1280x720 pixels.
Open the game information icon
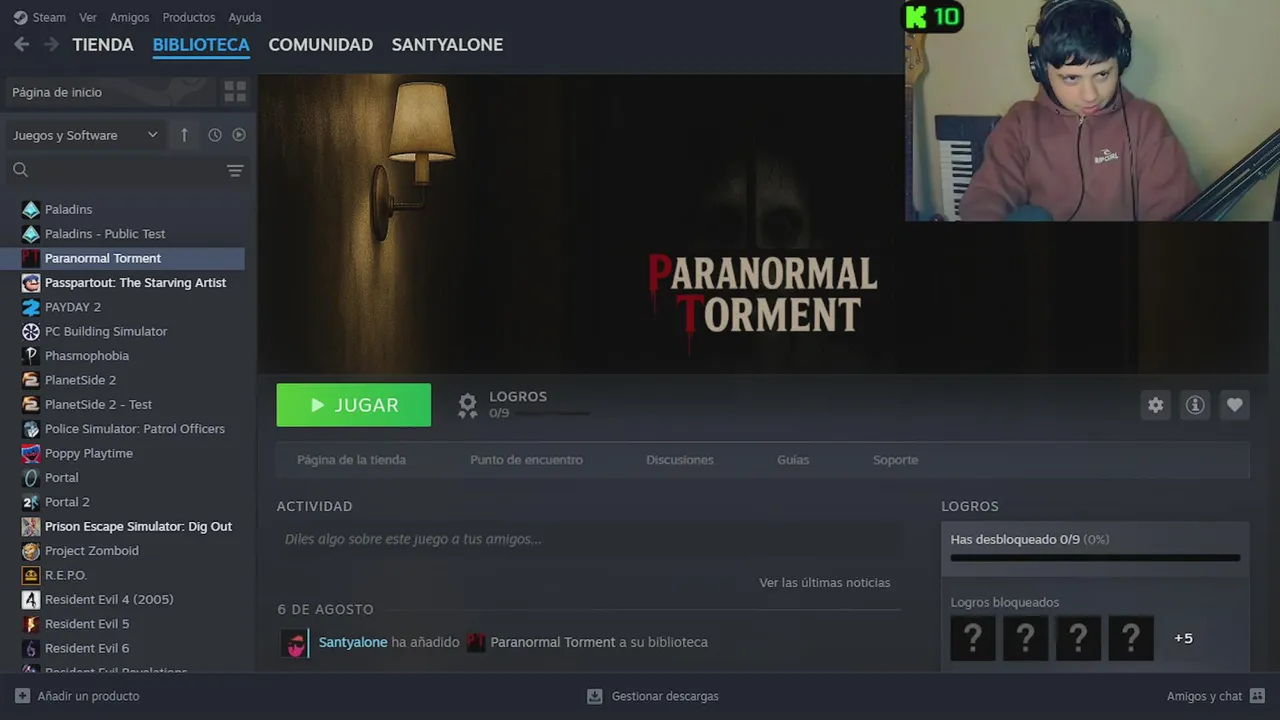(x=1195, y=405)
